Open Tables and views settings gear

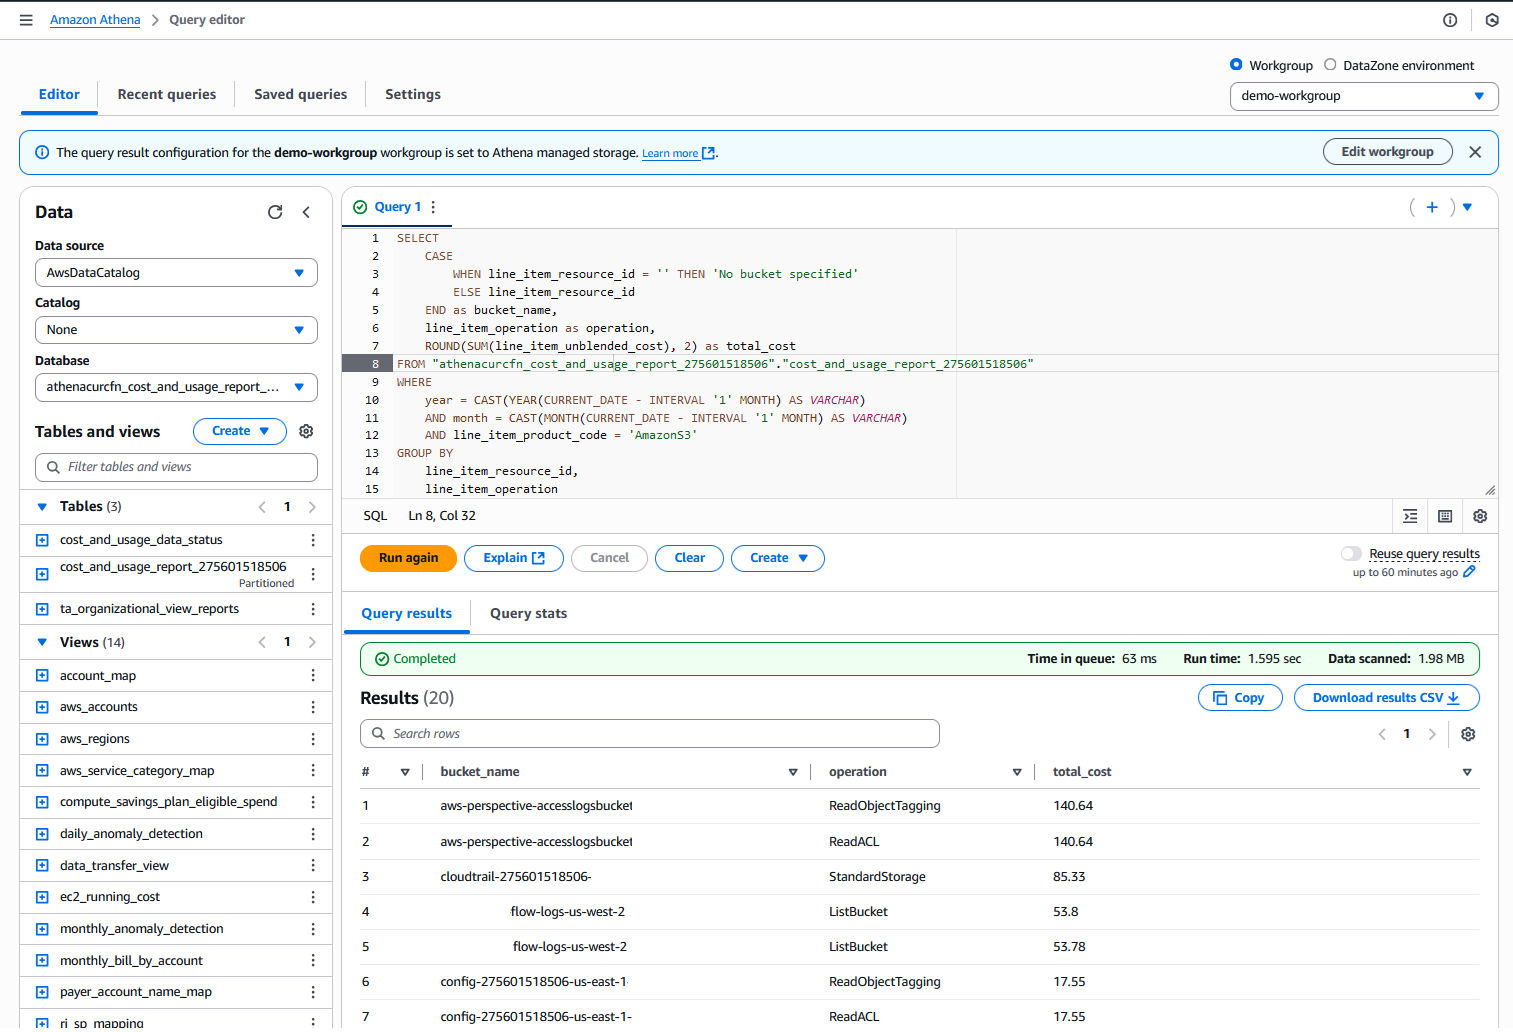(x=306, y=431)
